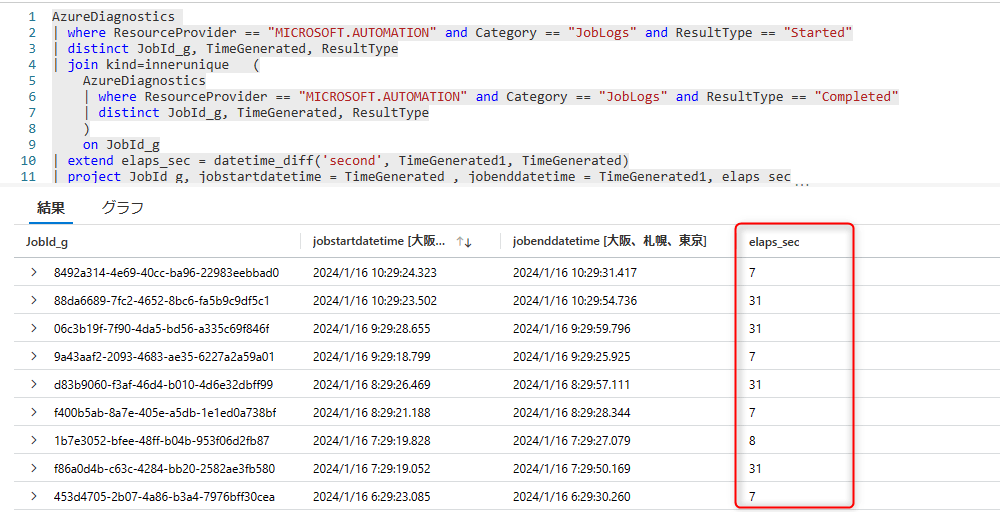The height and width of the screenshot is (512, 1000).
Task: Click line number 9 in editor gutter
Action: pos(32,145)
